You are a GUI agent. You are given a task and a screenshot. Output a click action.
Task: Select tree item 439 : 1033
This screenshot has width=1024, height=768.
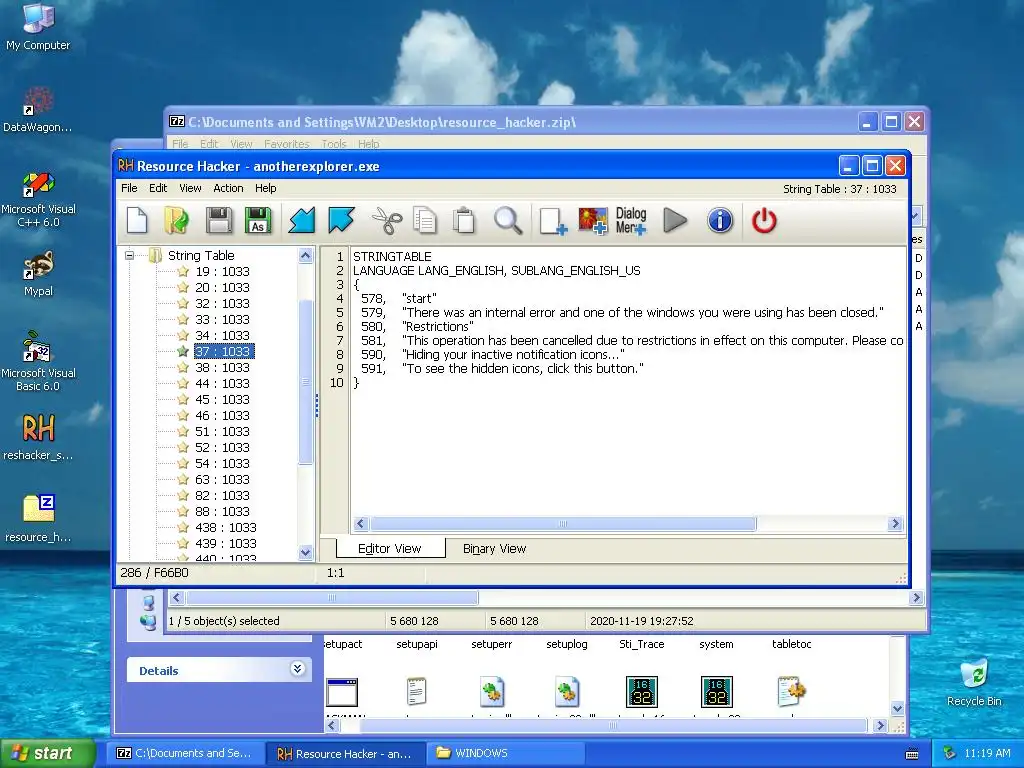[x=225, y=543]
